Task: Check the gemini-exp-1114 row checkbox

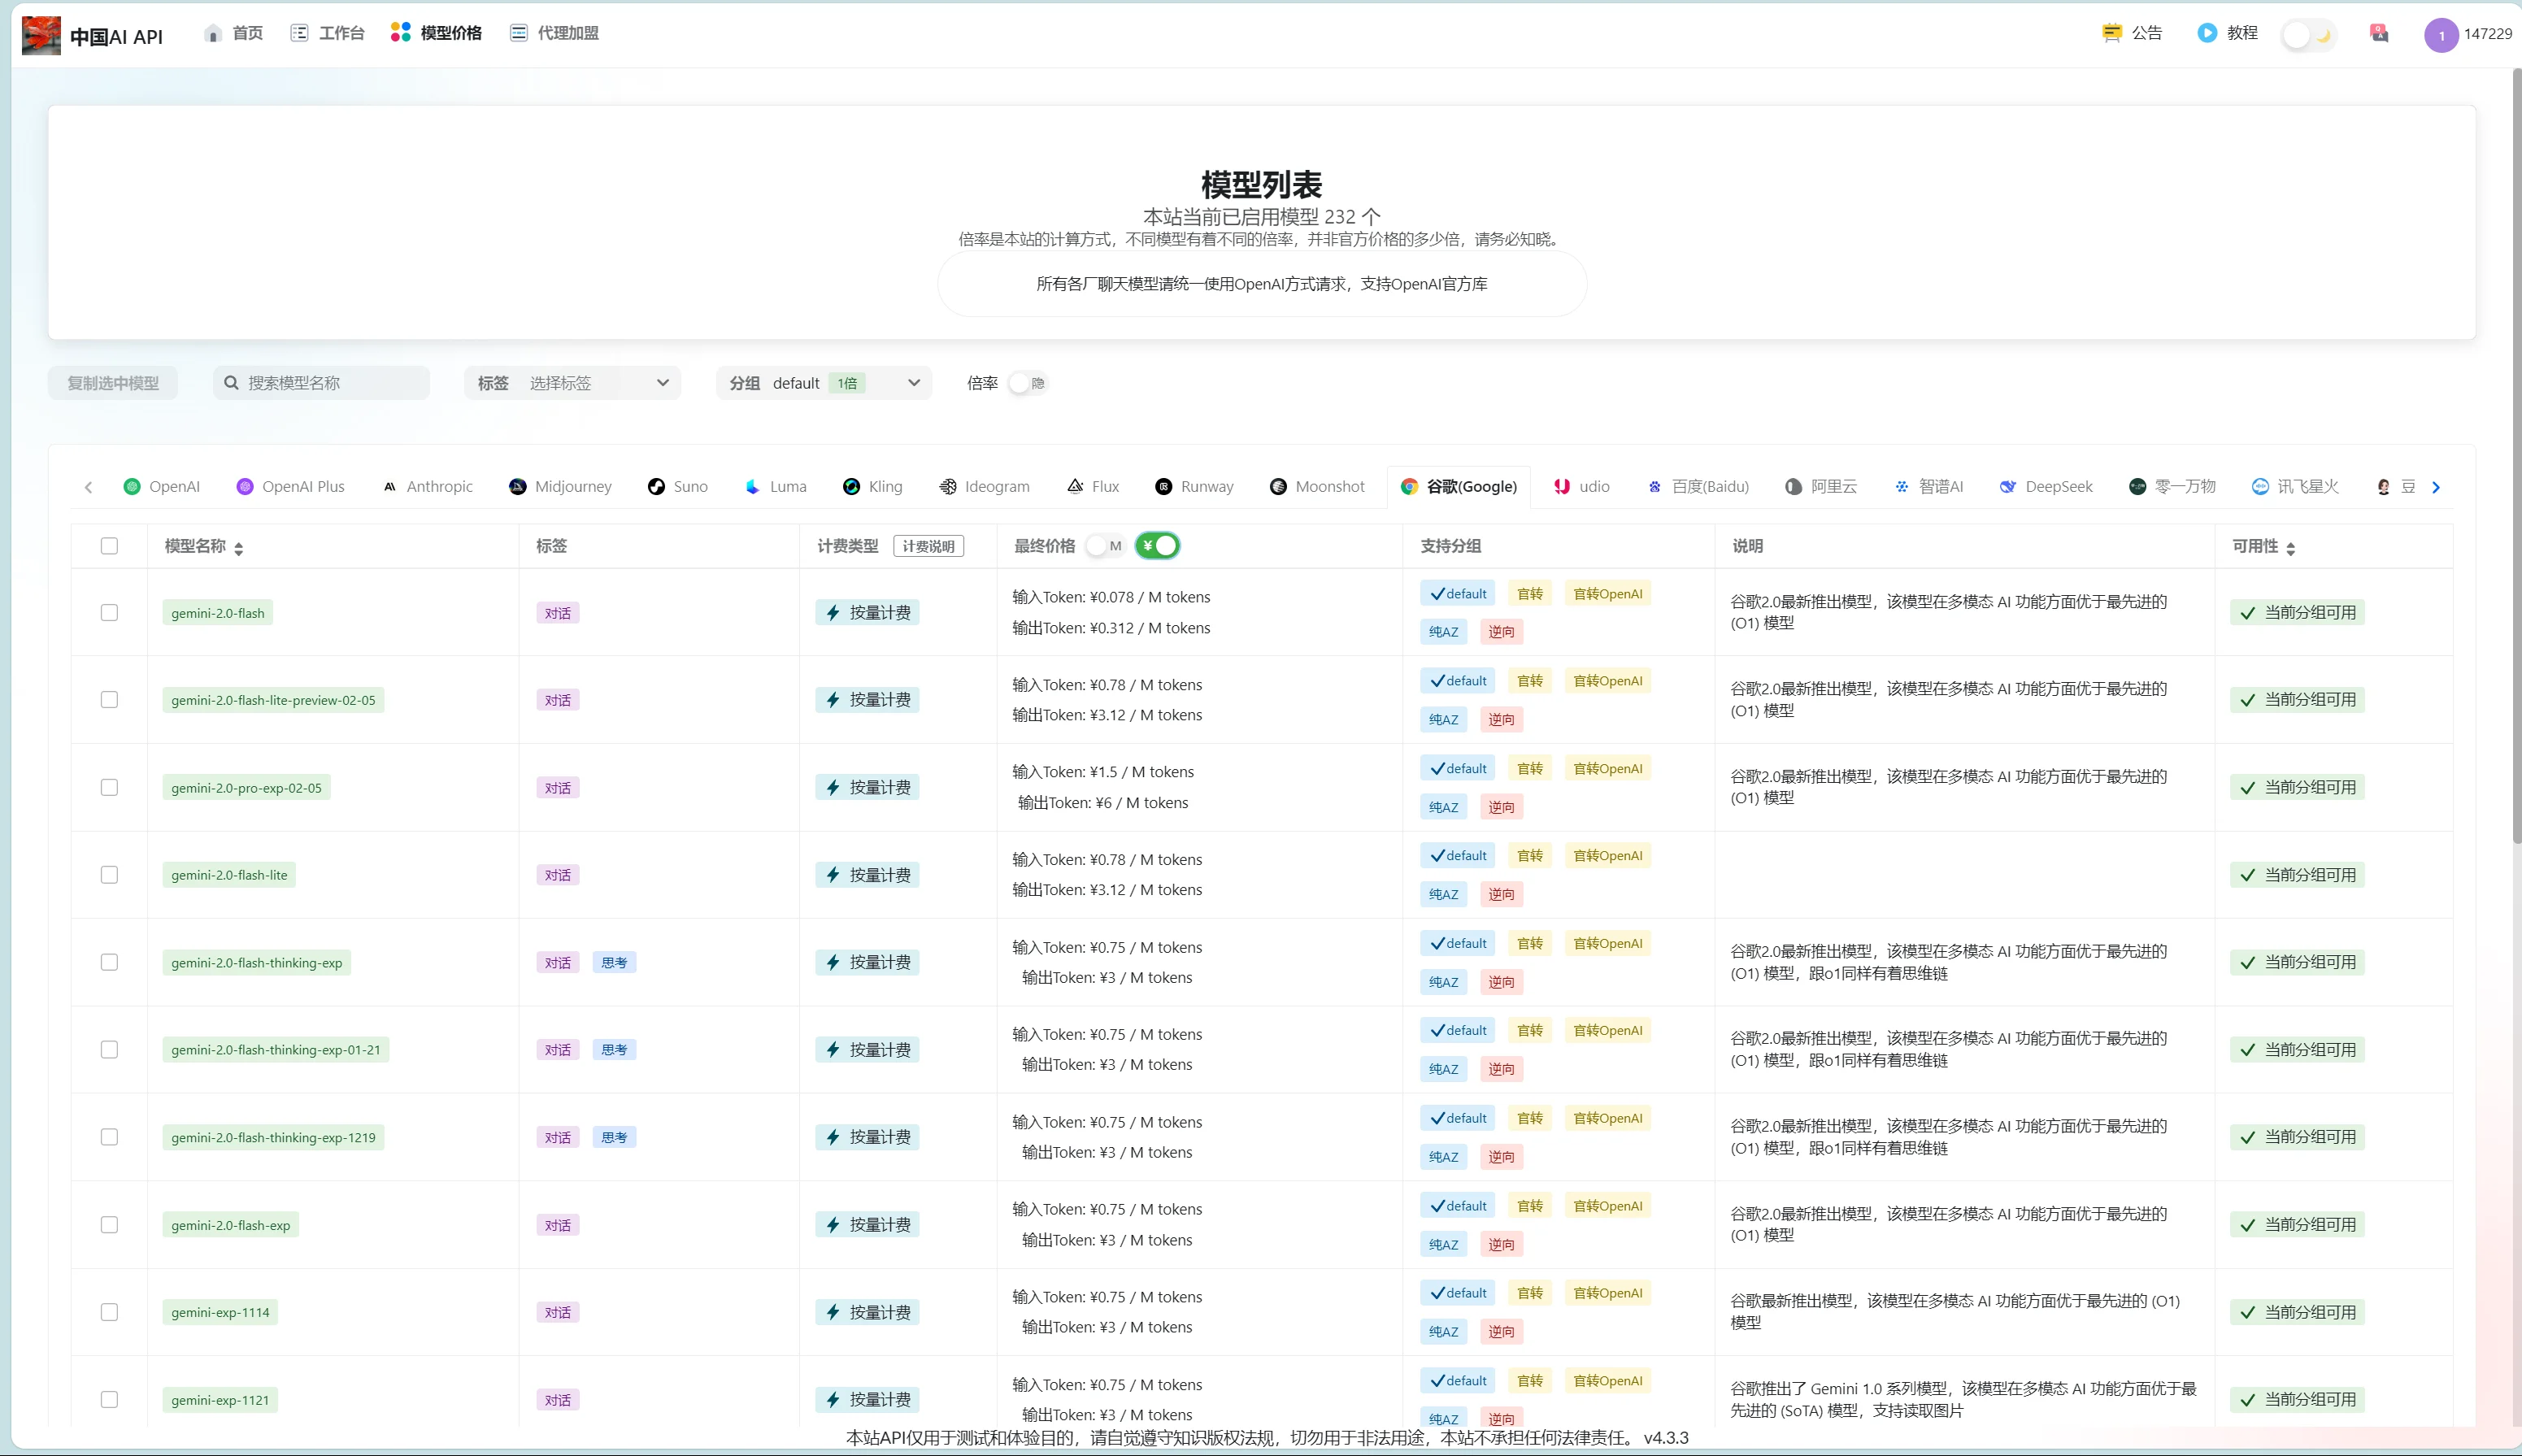Action: [x=109, y=1312]
